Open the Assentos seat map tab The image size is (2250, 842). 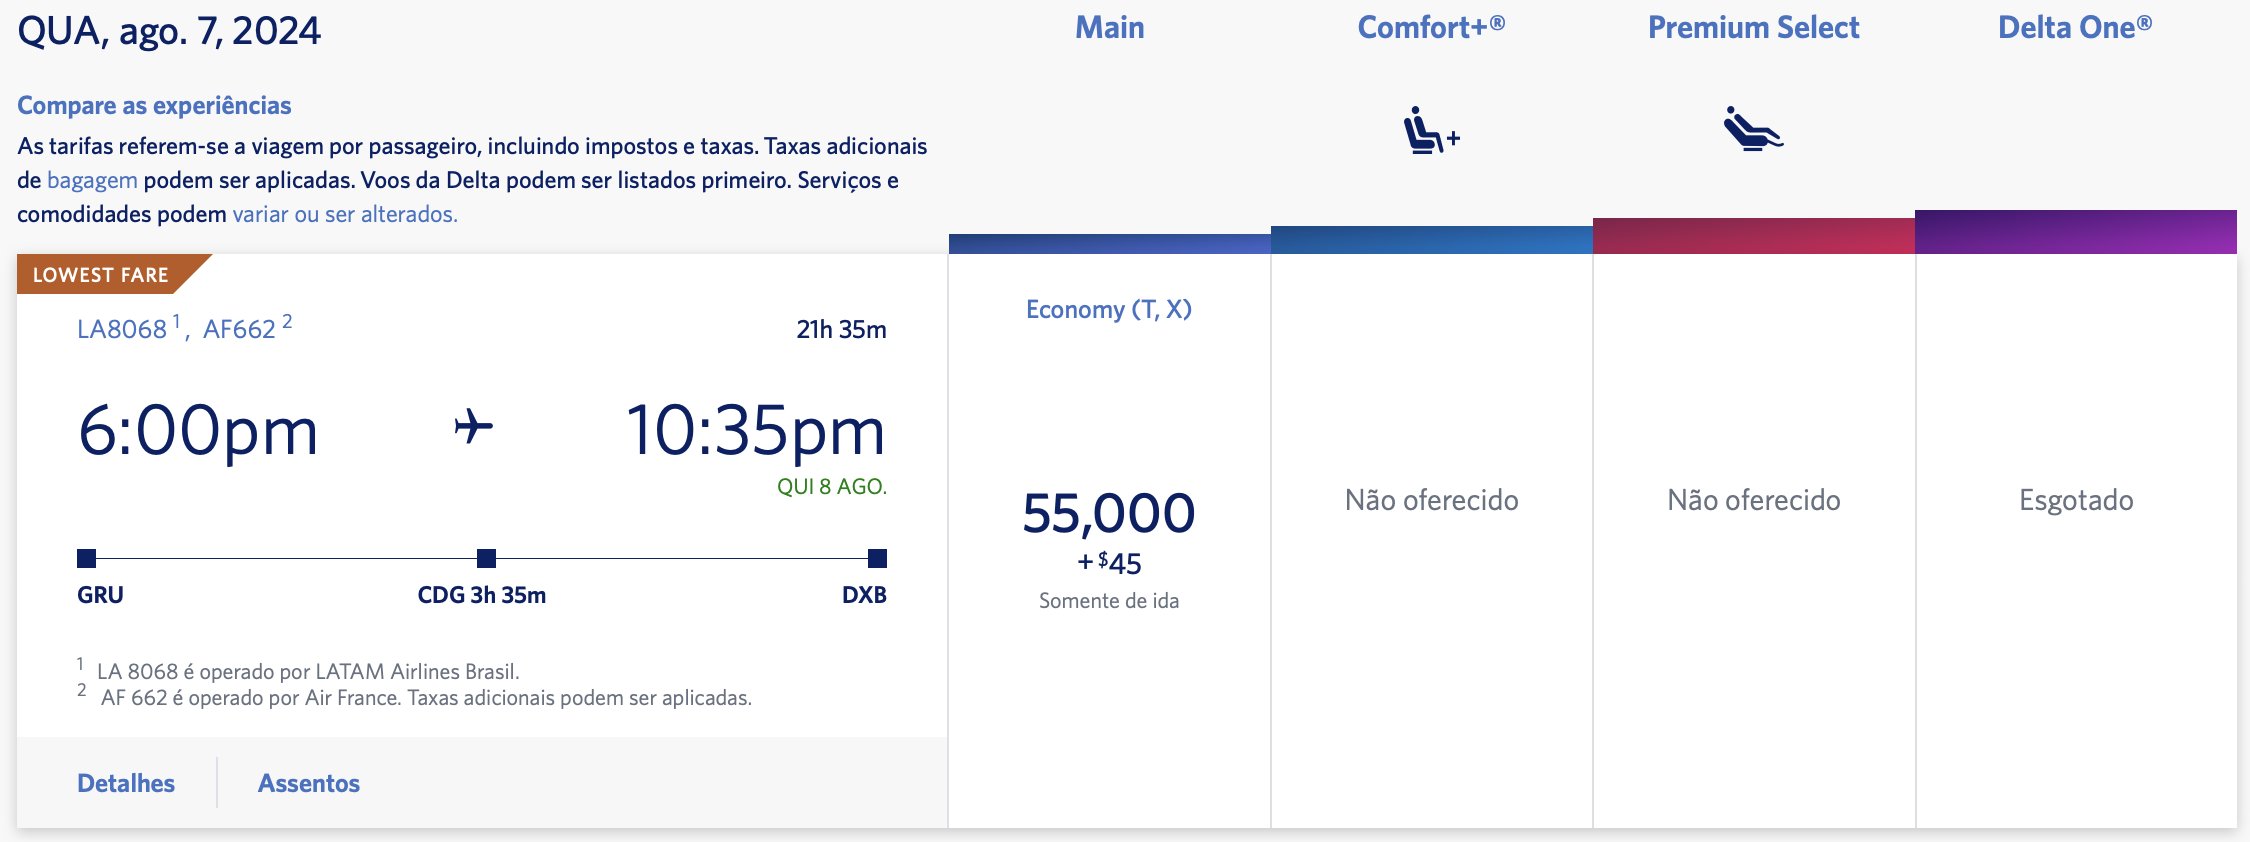pos(309,783)
